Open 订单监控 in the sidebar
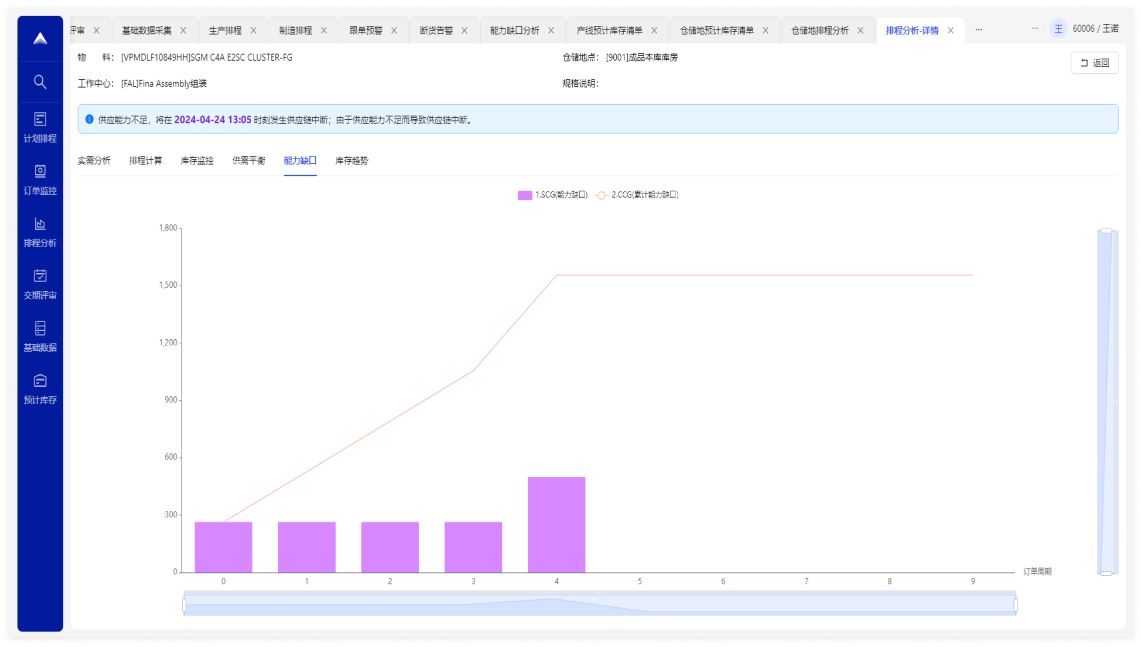1141x647 pixels. pos(40,180)
